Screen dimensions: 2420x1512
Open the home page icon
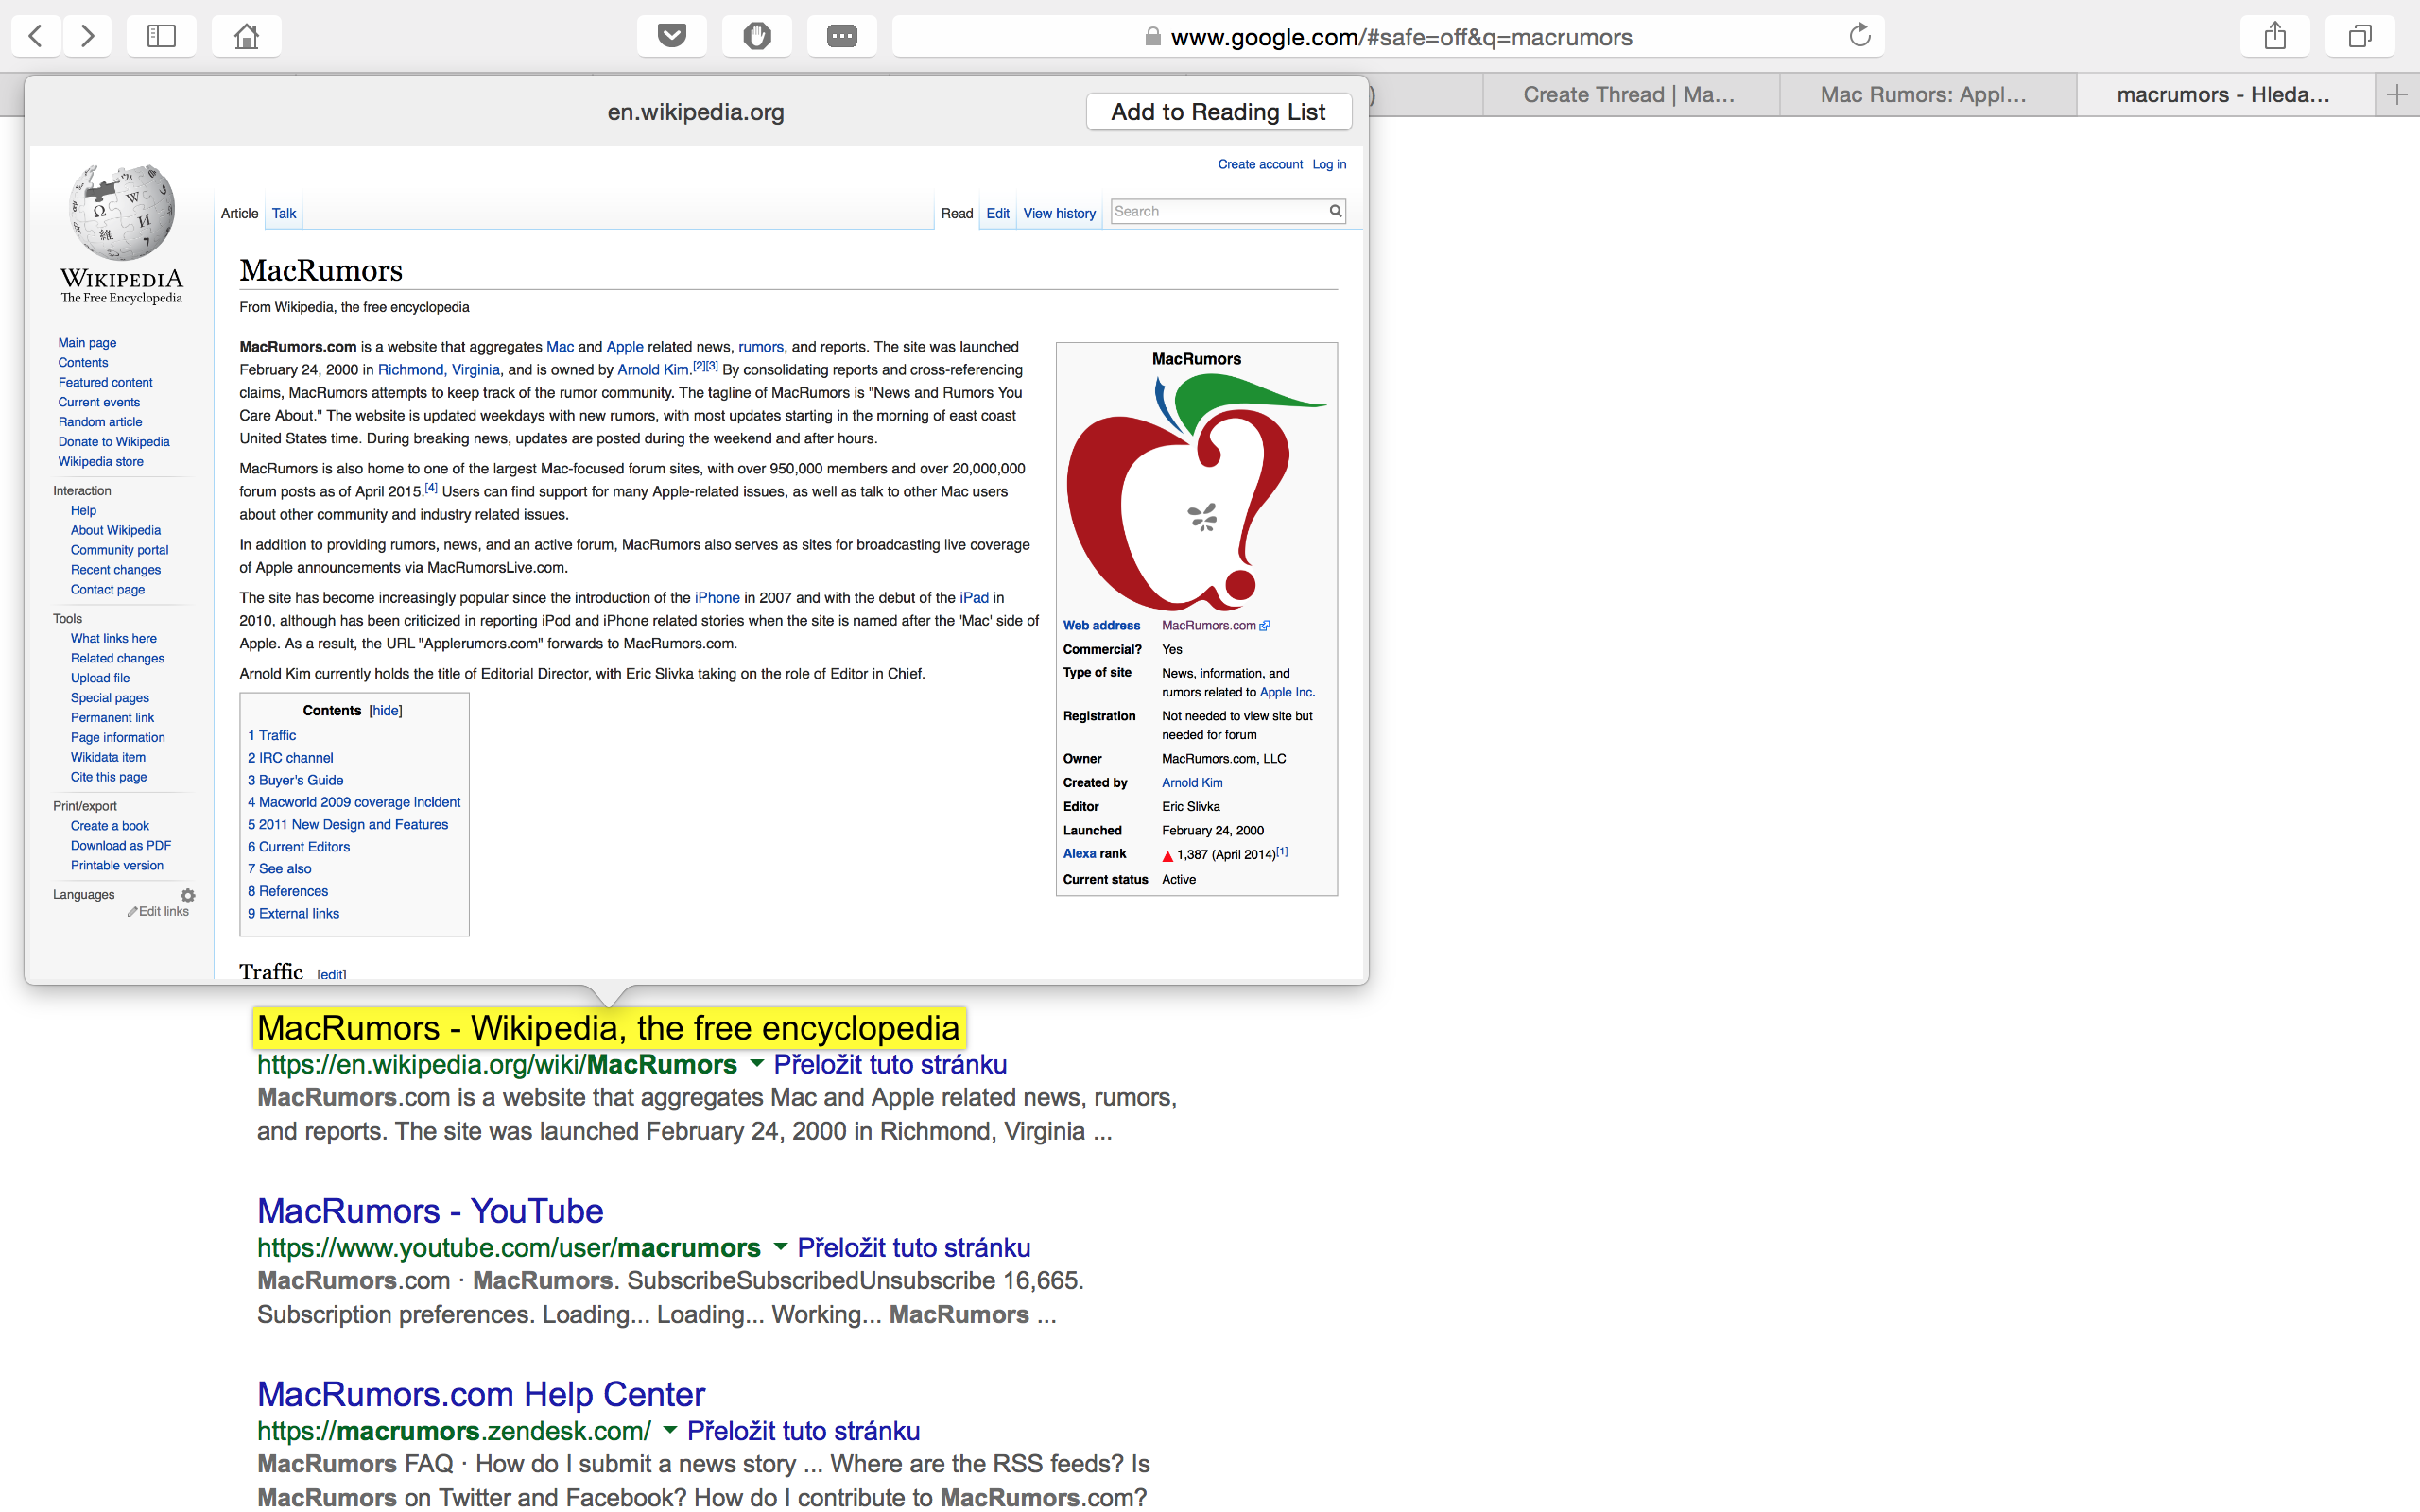(246, 36)
